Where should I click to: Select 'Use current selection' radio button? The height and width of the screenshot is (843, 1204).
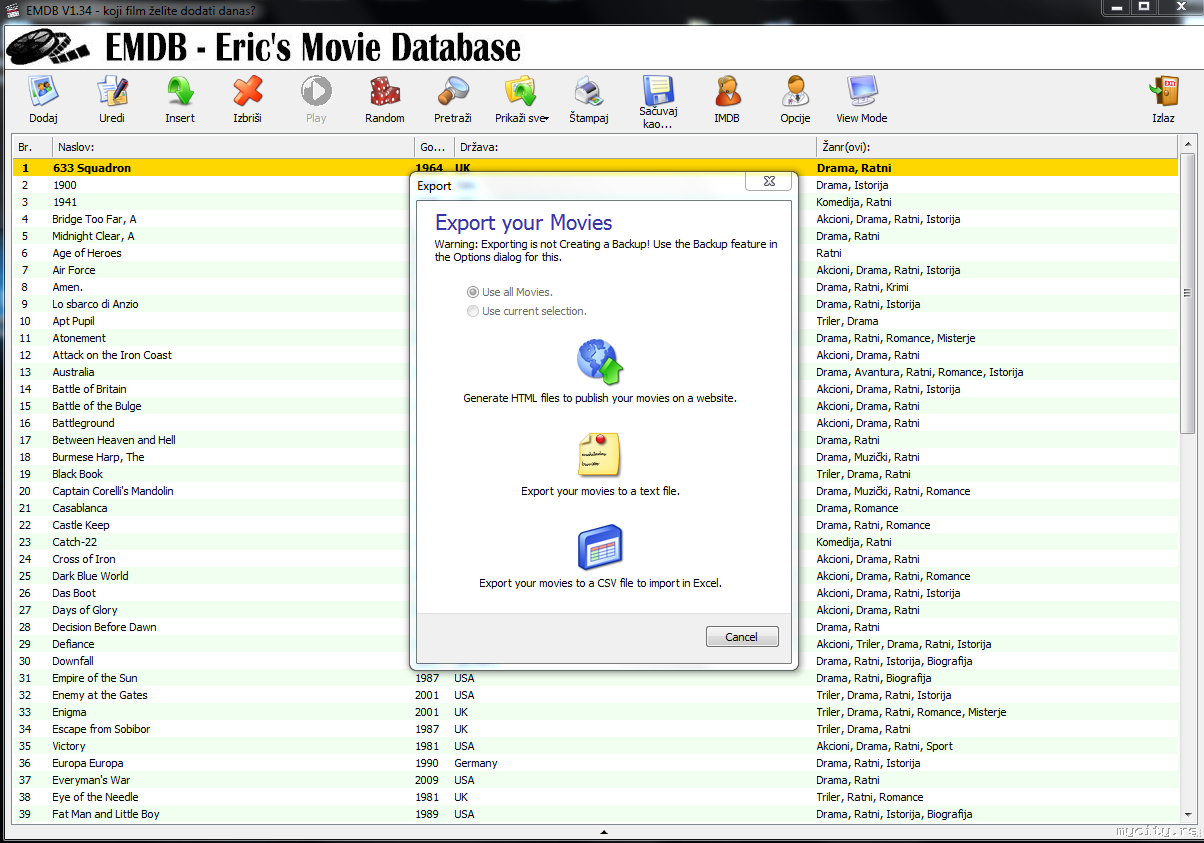click(x=473, y=311)
